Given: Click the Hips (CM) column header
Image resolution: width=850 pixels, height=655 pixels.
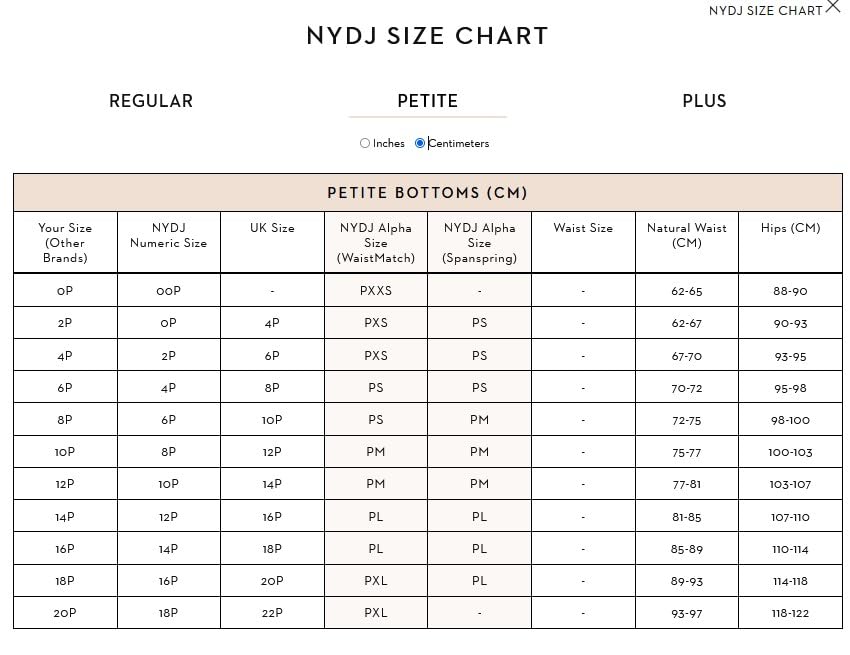Looking at the screenshot, I should [790, 228].
